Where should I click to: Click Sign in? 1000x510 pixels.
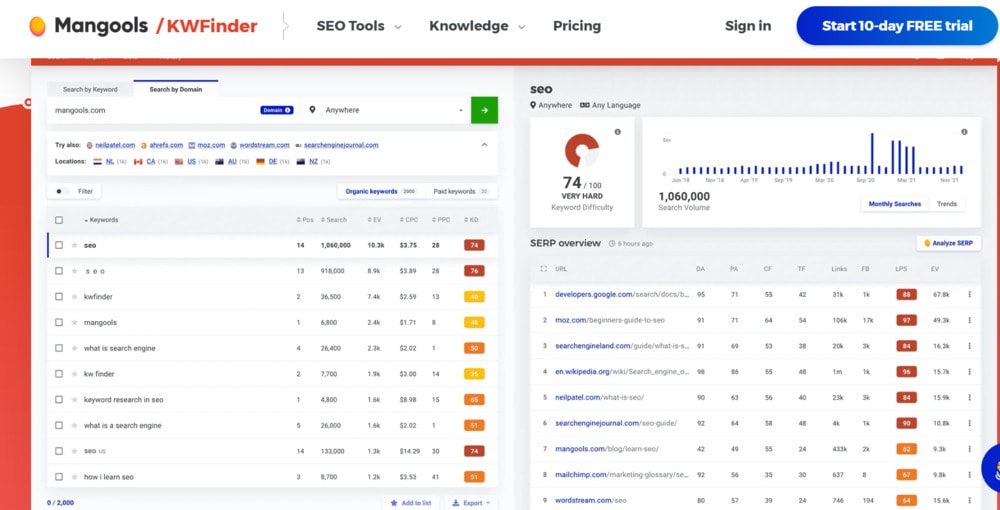click(x=748, y=26)
